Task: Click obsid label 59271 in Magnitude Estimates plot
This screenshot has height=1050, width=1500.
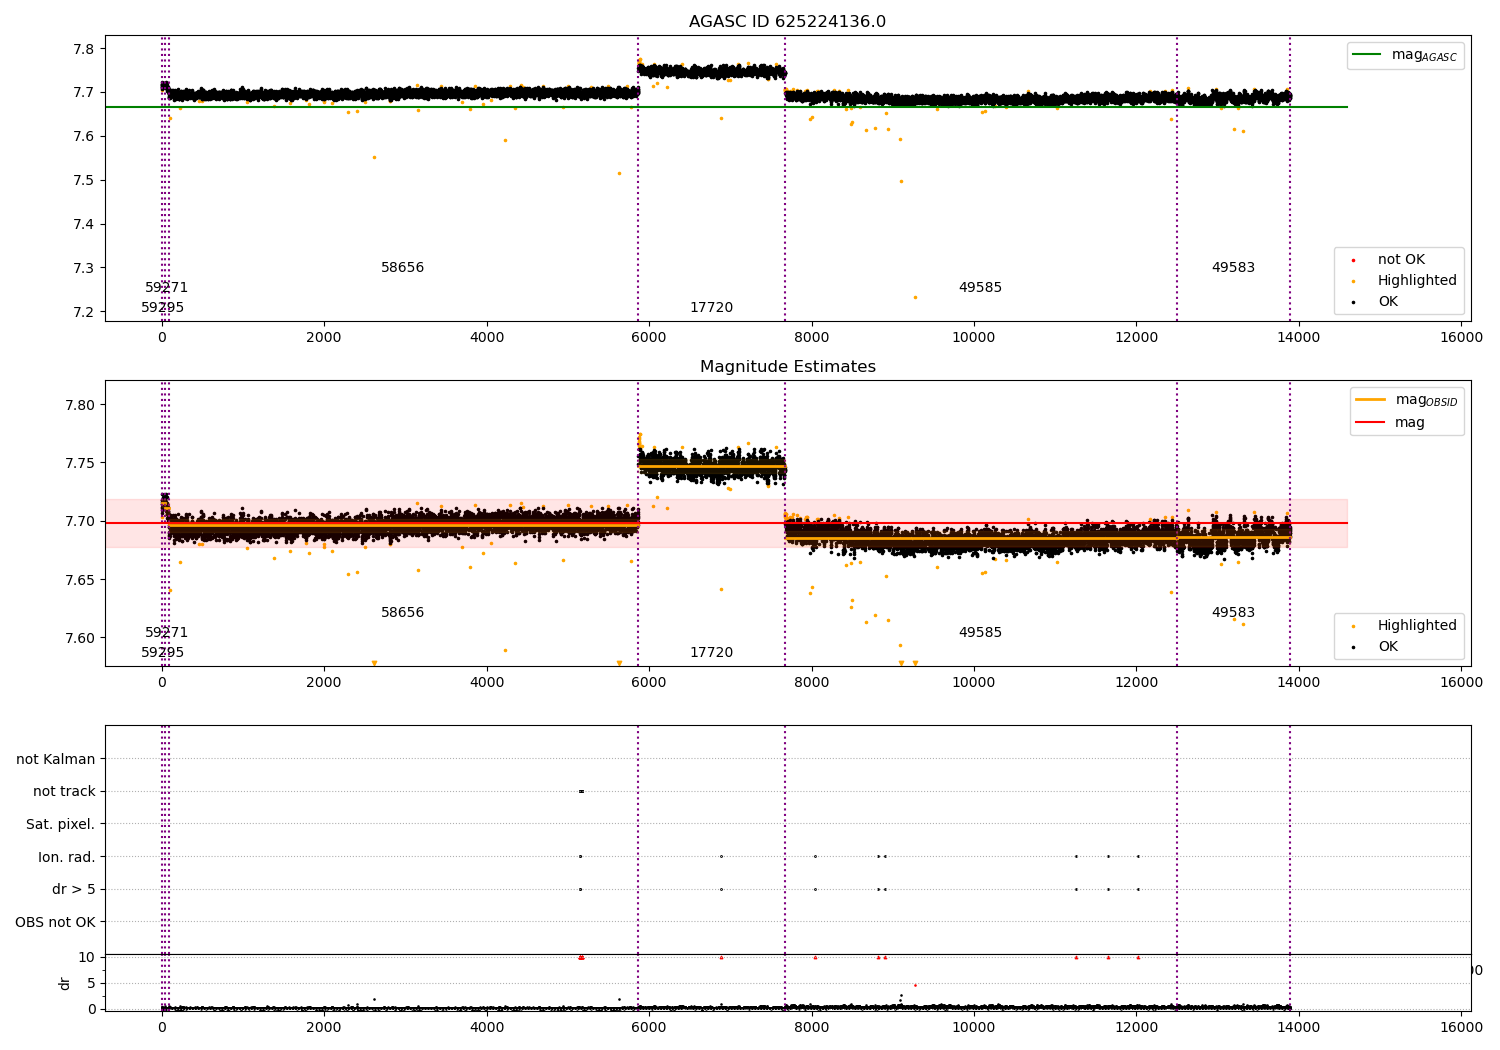Action: tap(166, 633)
